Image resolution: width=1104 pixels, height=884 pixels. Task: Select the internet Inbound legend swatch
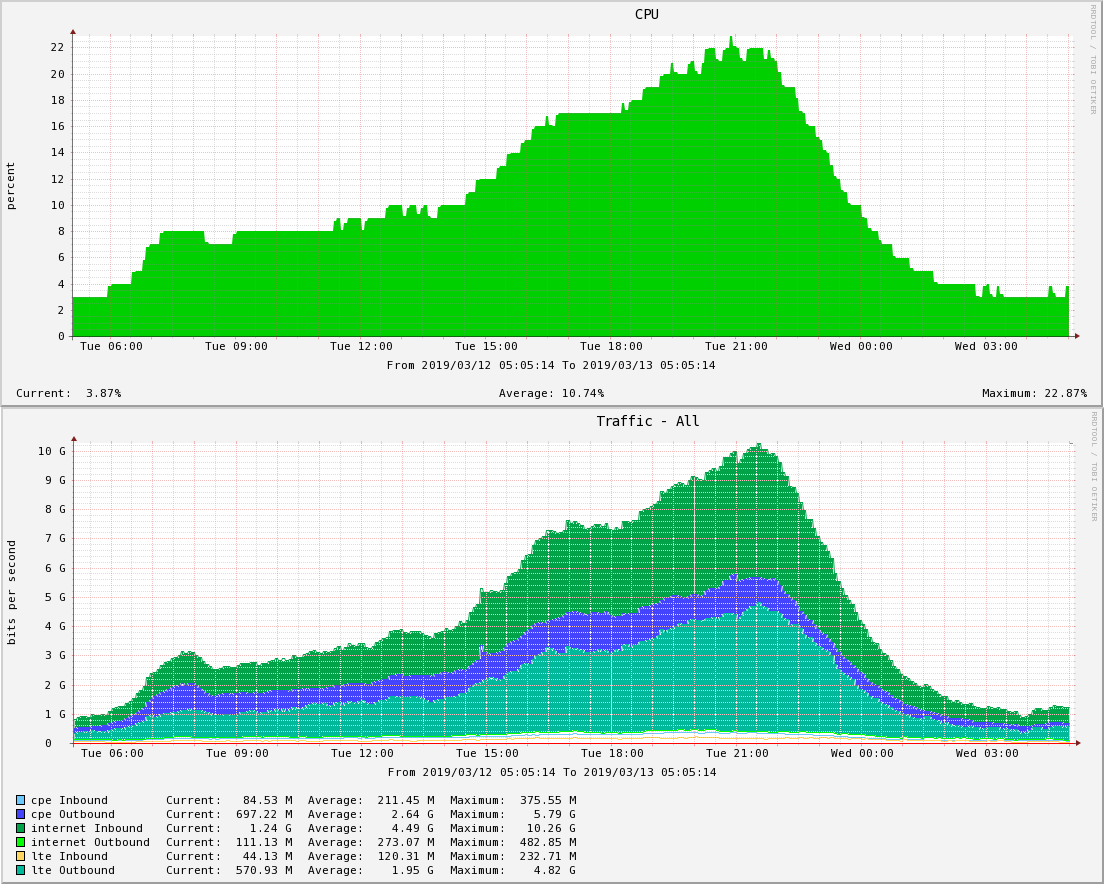[x=20, y=828]
